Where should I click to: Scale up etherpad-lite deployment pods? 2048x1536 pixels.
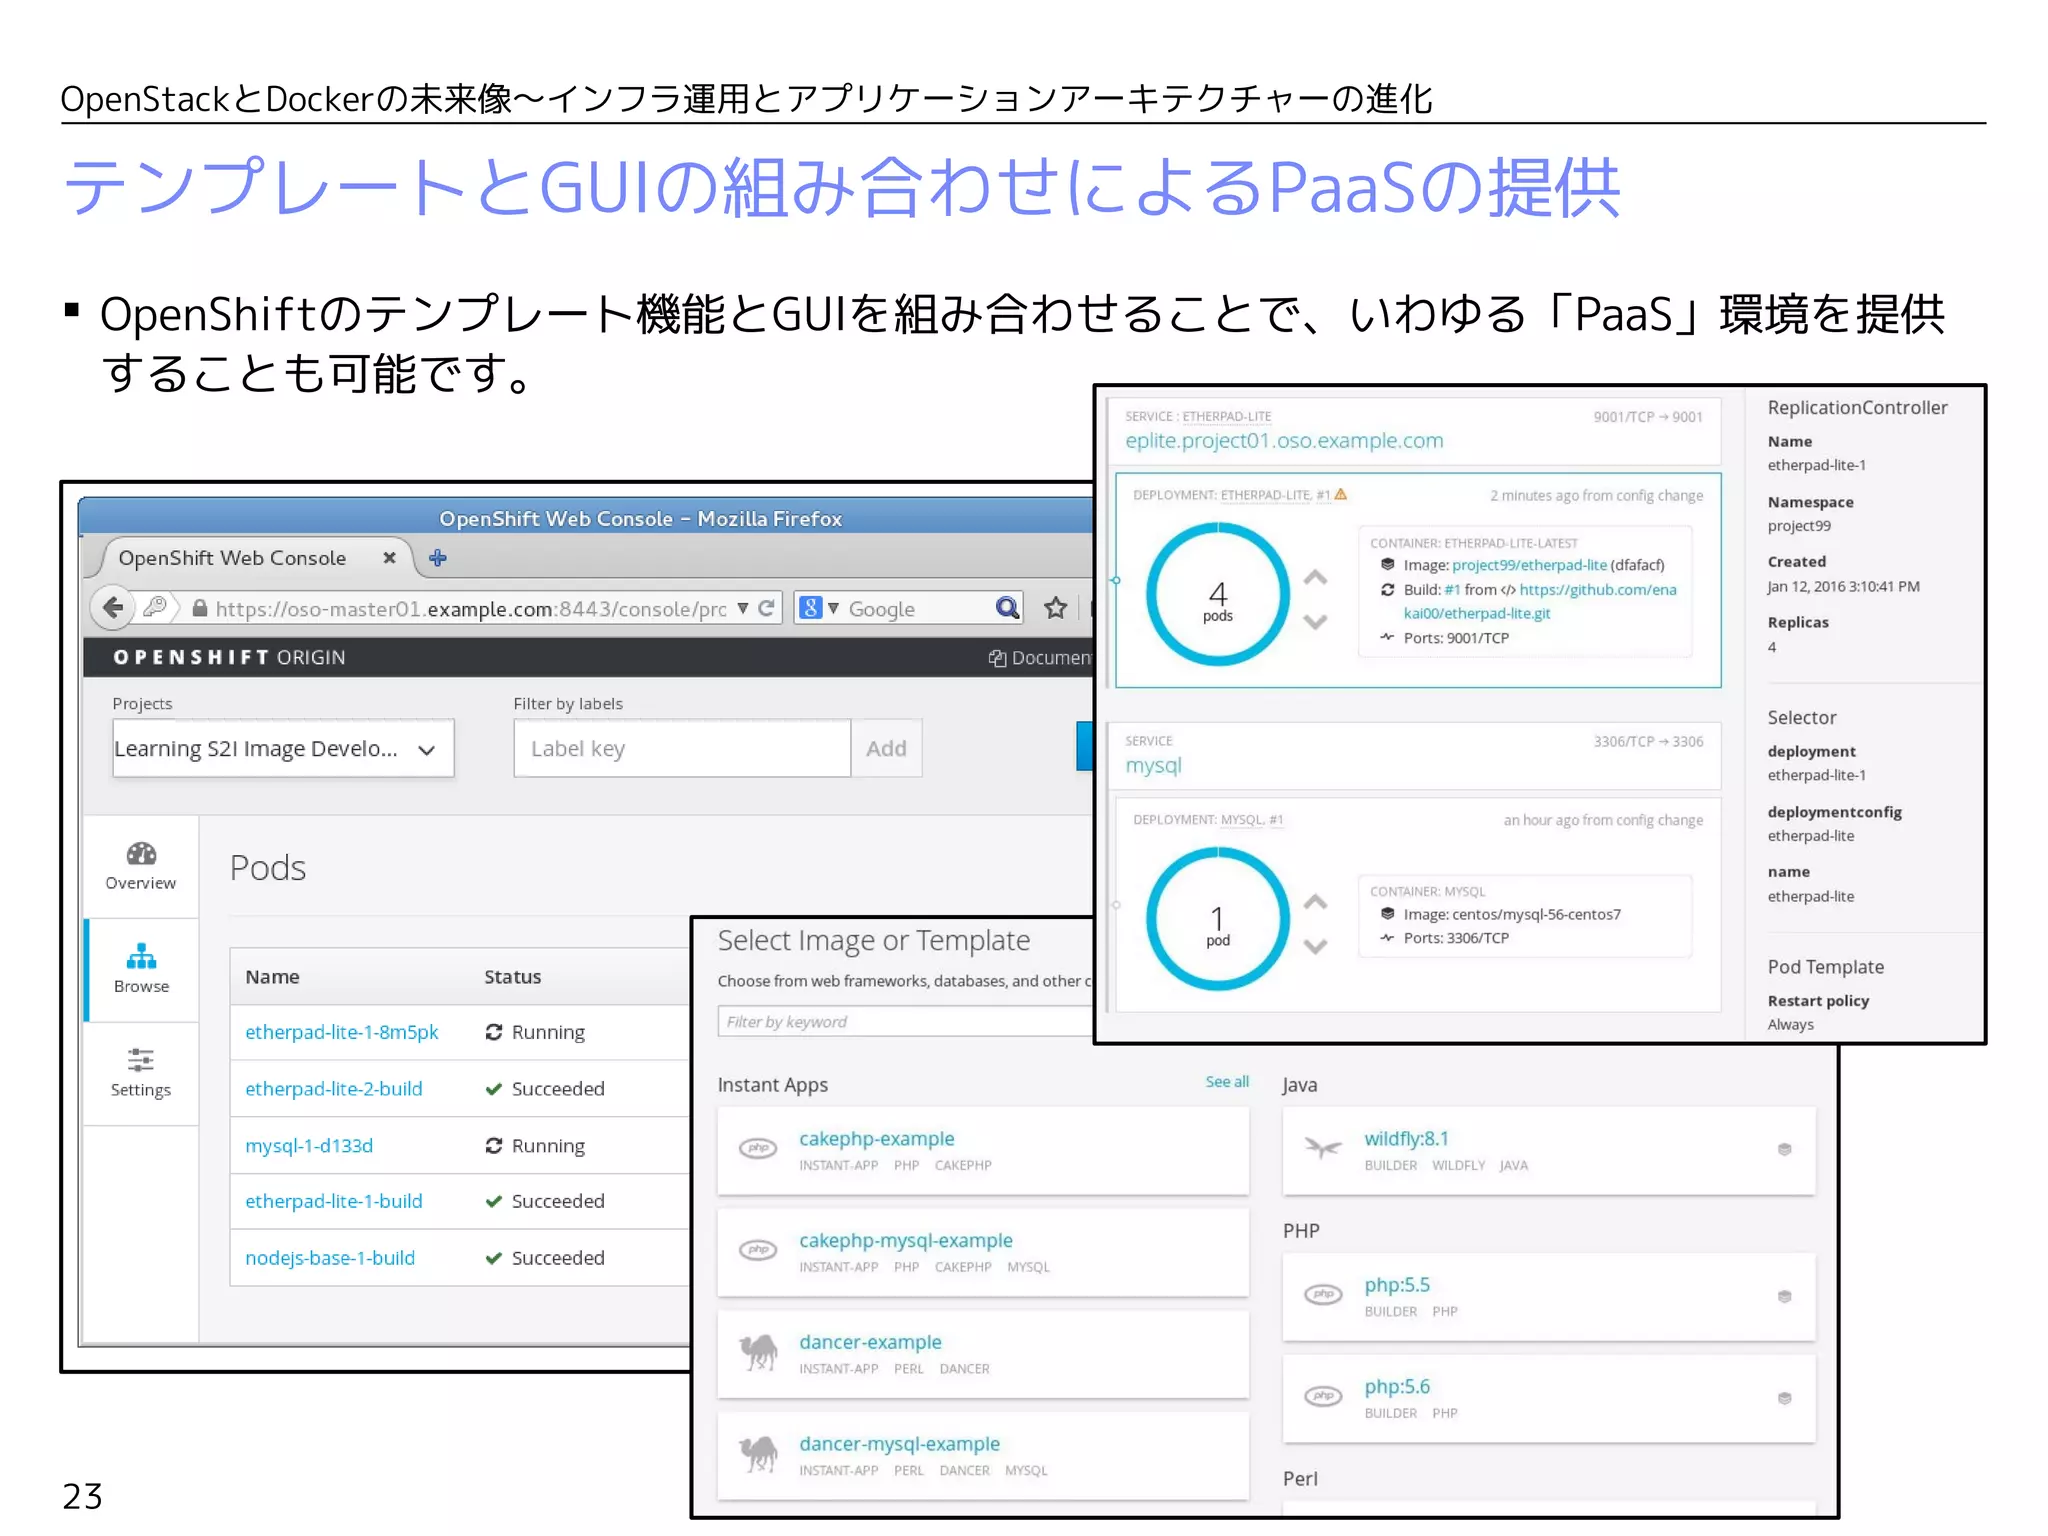click(x=1316, y=577)
